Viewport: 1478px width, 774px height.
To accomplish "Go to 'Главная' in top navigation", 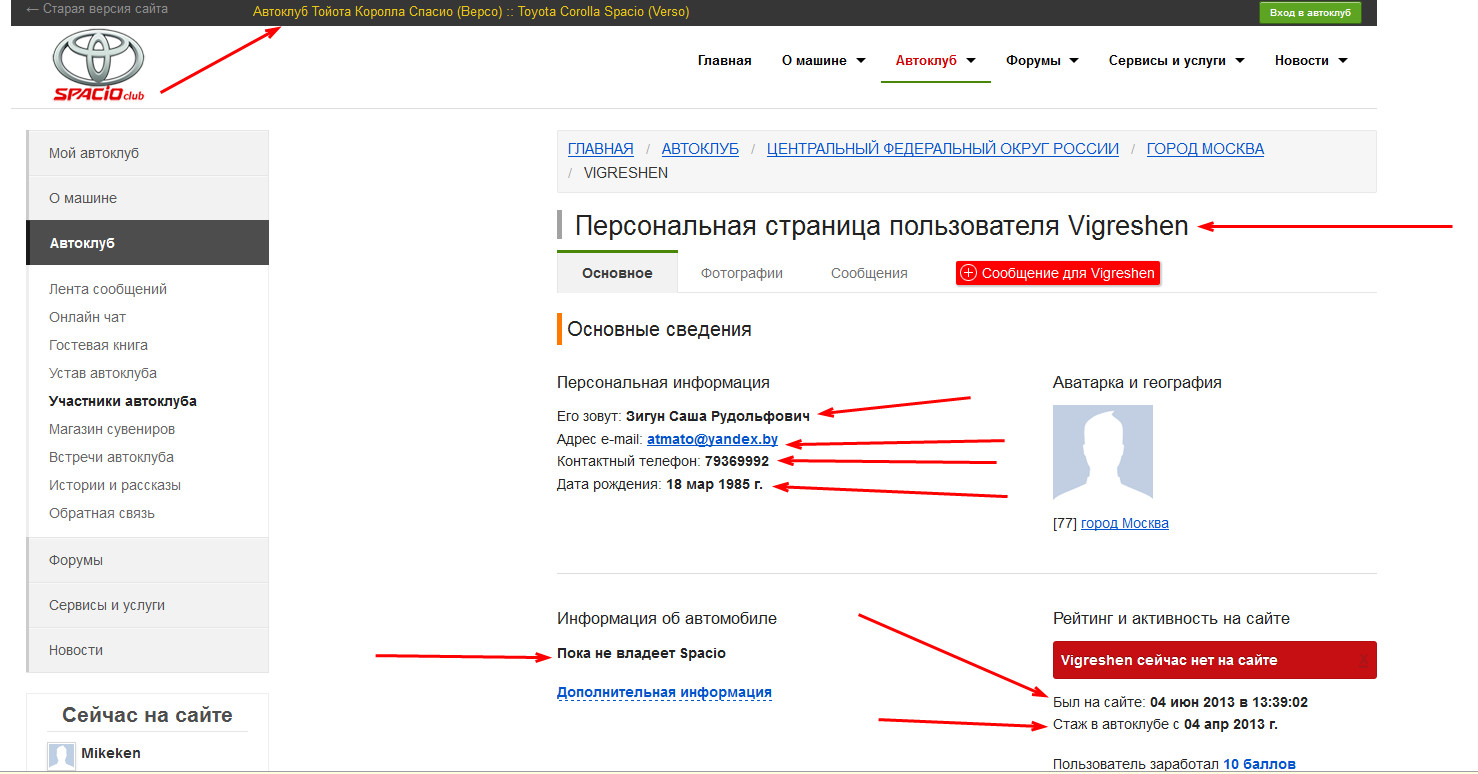I will pos(724,61).
